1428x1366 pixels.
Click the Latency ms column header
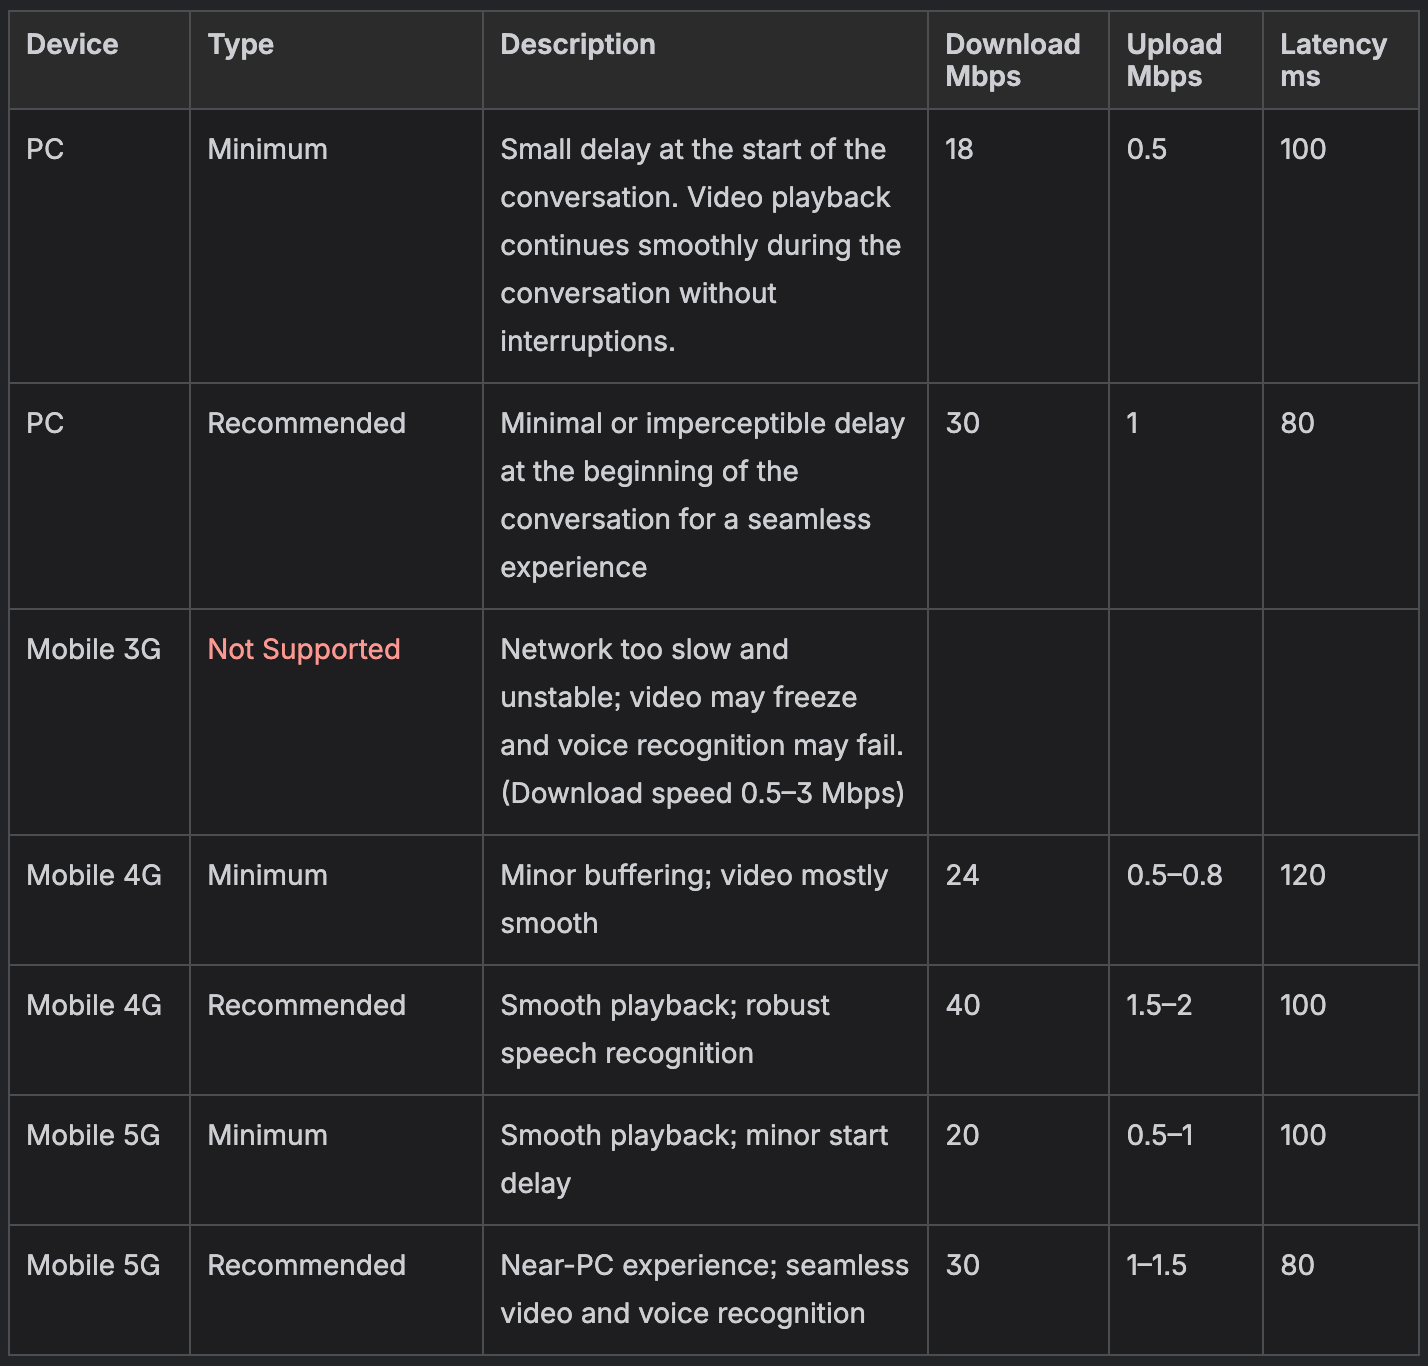(1332, 60)
